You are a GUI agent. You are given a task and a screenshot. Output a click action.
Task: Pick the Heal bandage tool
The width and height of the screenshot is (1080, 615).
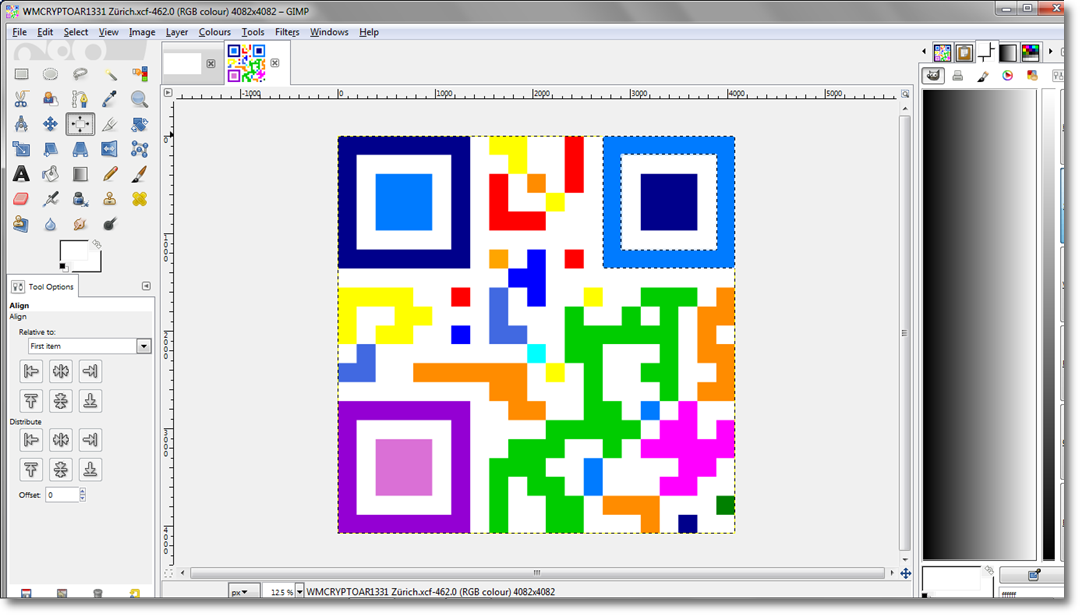click(x=139, y=199)
